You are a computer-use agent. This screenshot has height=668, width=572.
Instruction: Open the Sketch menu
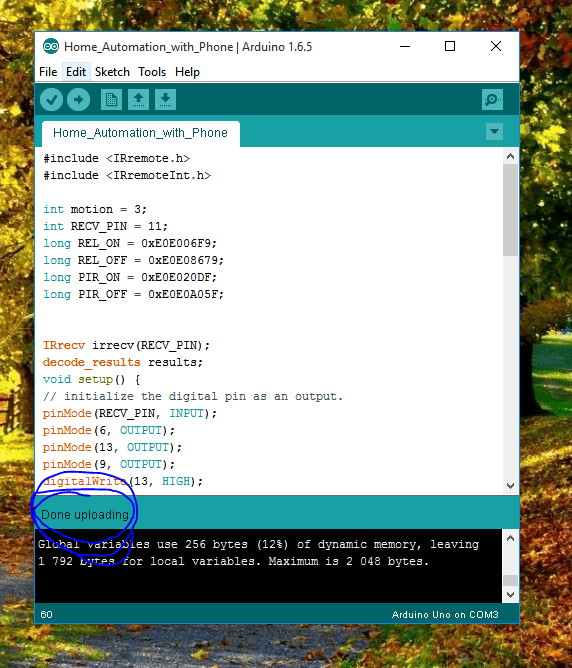[x=112, y=72]
